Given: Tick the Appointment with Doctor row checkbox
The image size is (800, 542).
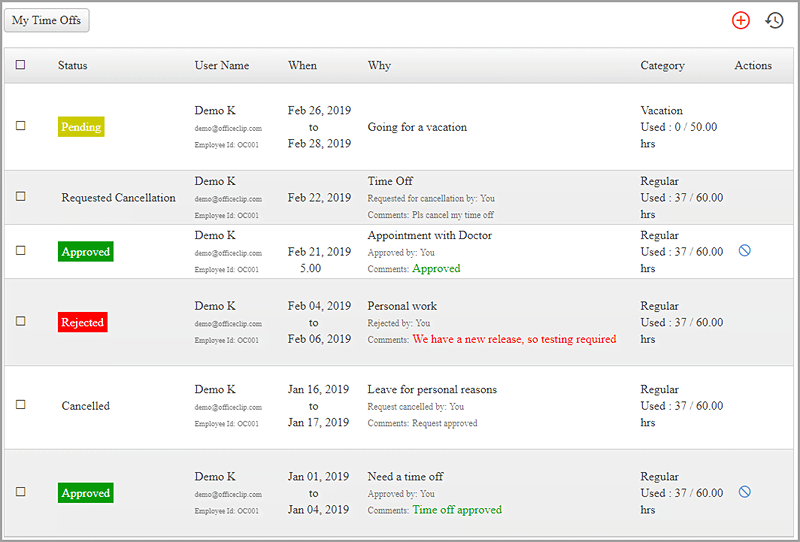Looking at the screenshot, I should pos(21,251).
